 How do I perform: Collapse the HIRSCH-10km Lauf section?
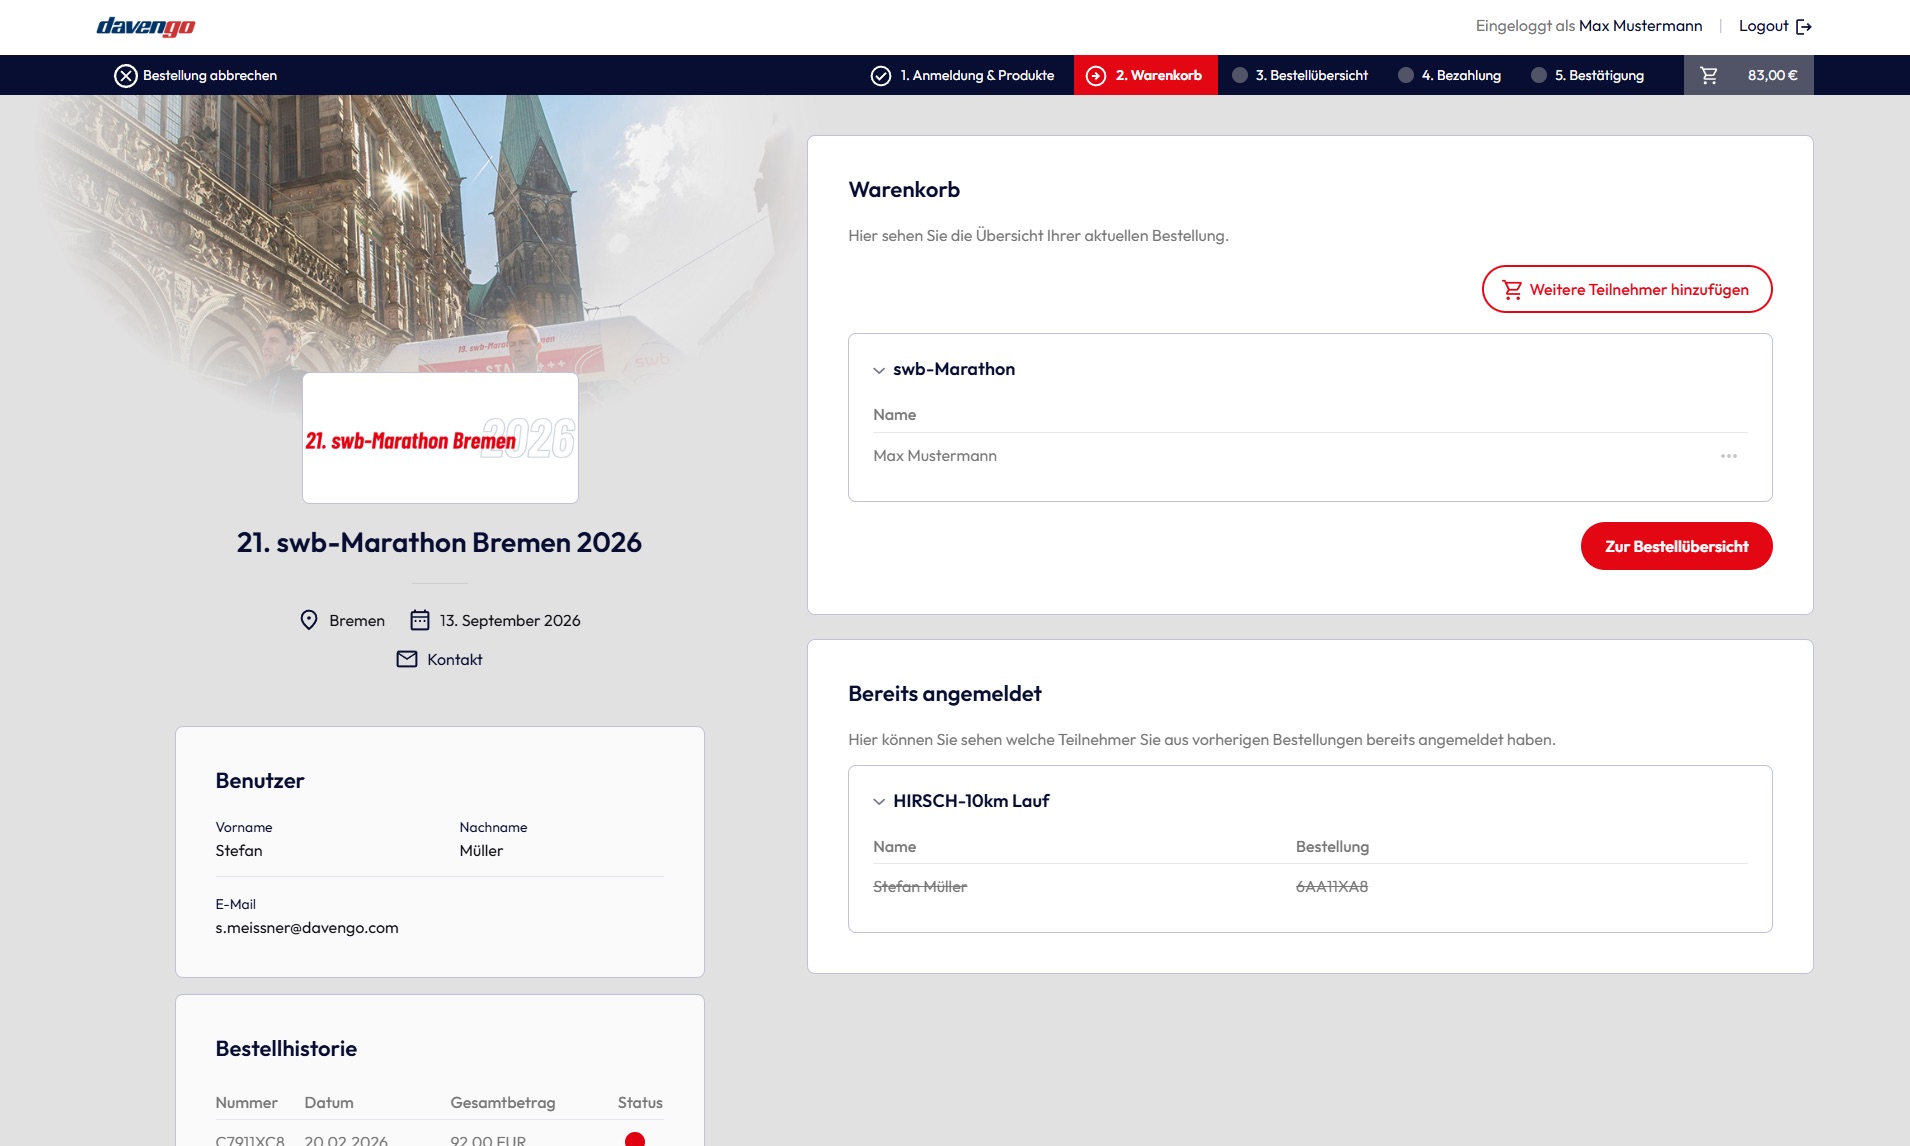coord(877,800)
